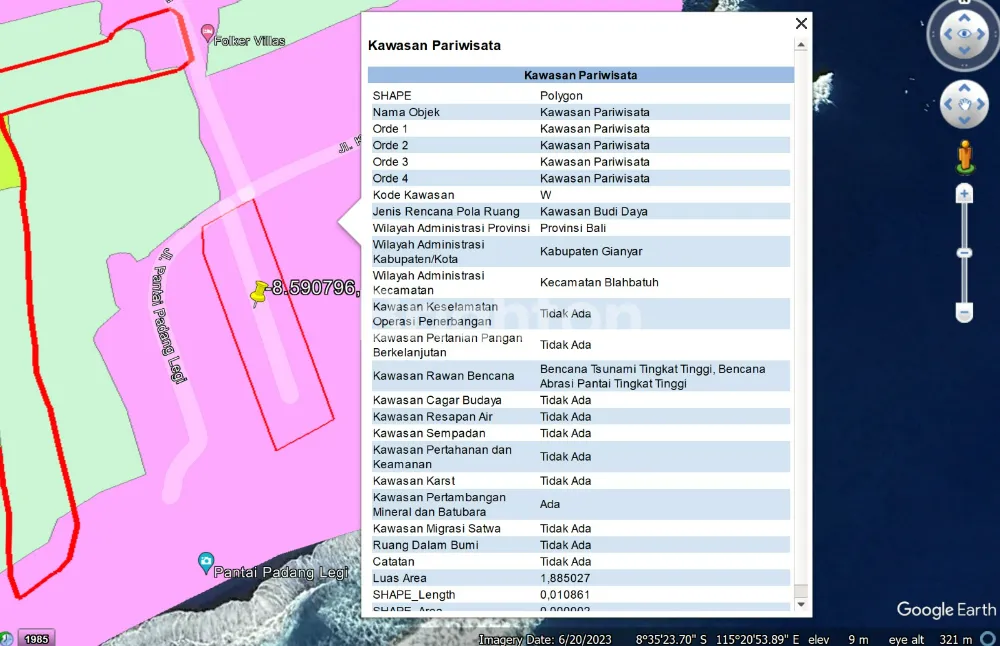Click the Move joystick hand icon
The image size is (1000, 646).
(x=964, y=104)
